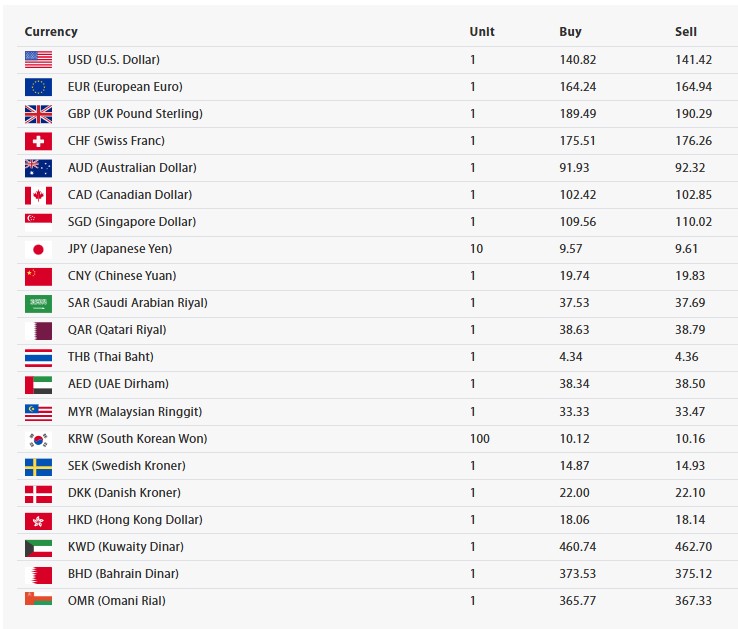Click the Sell column header

coord(686,32)
